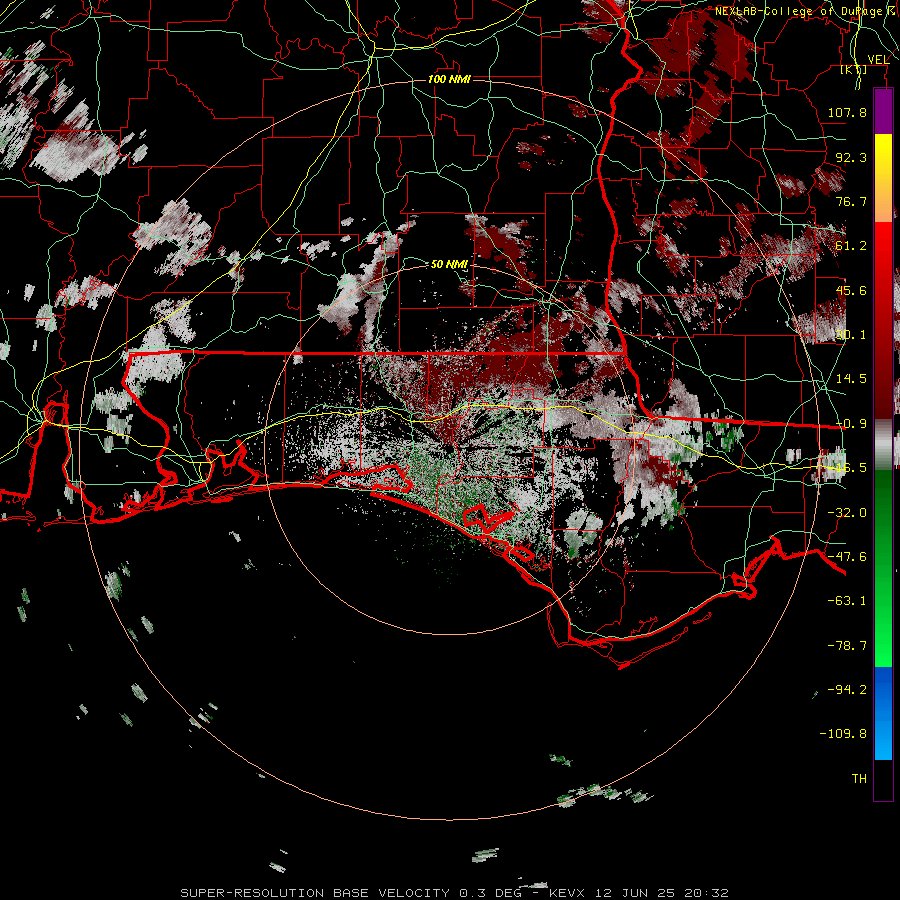The image size is (900, 900).
Task: Click the 100 NMI range ring label
Action: click(x=449, y=79)
